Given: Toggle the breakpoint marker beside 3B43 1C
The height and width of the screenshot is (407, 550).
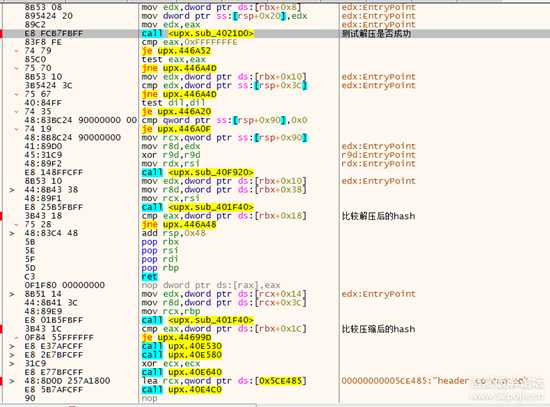Looking at the screenshot, I should (x=1, y=329).
